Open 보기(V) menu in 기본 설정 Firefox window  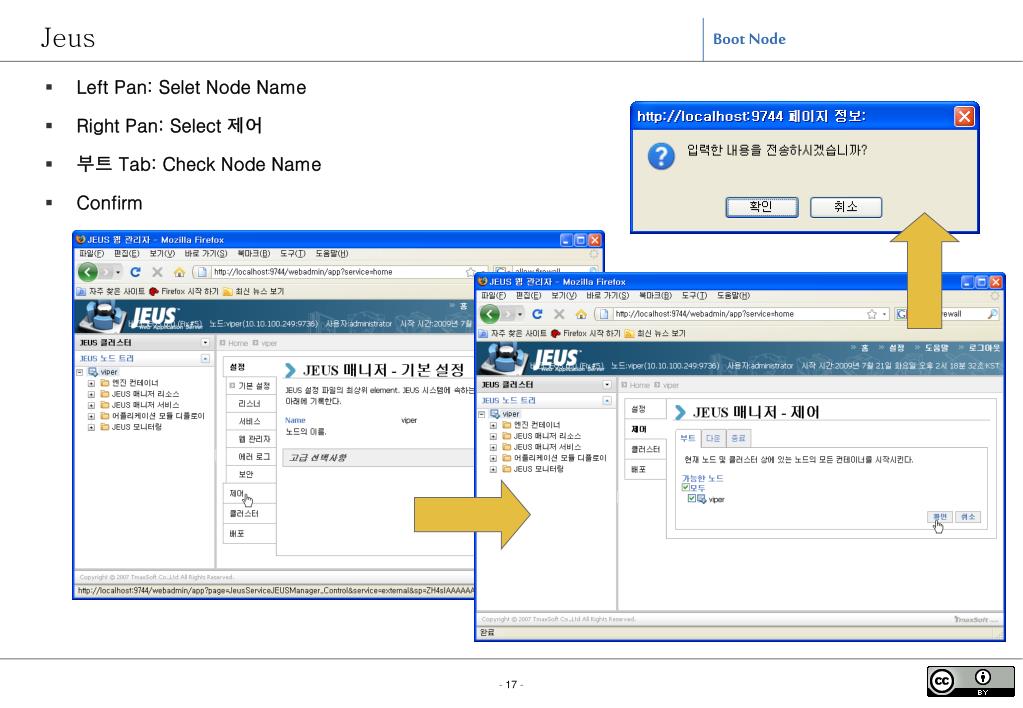(162, 254)
